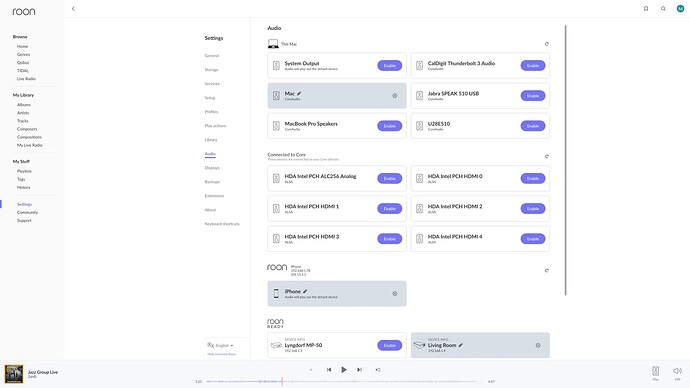Enable CalDigit Thunderbolt 3 Audio
The height and width of the screenshot is (388, 690).
point(533,66)
